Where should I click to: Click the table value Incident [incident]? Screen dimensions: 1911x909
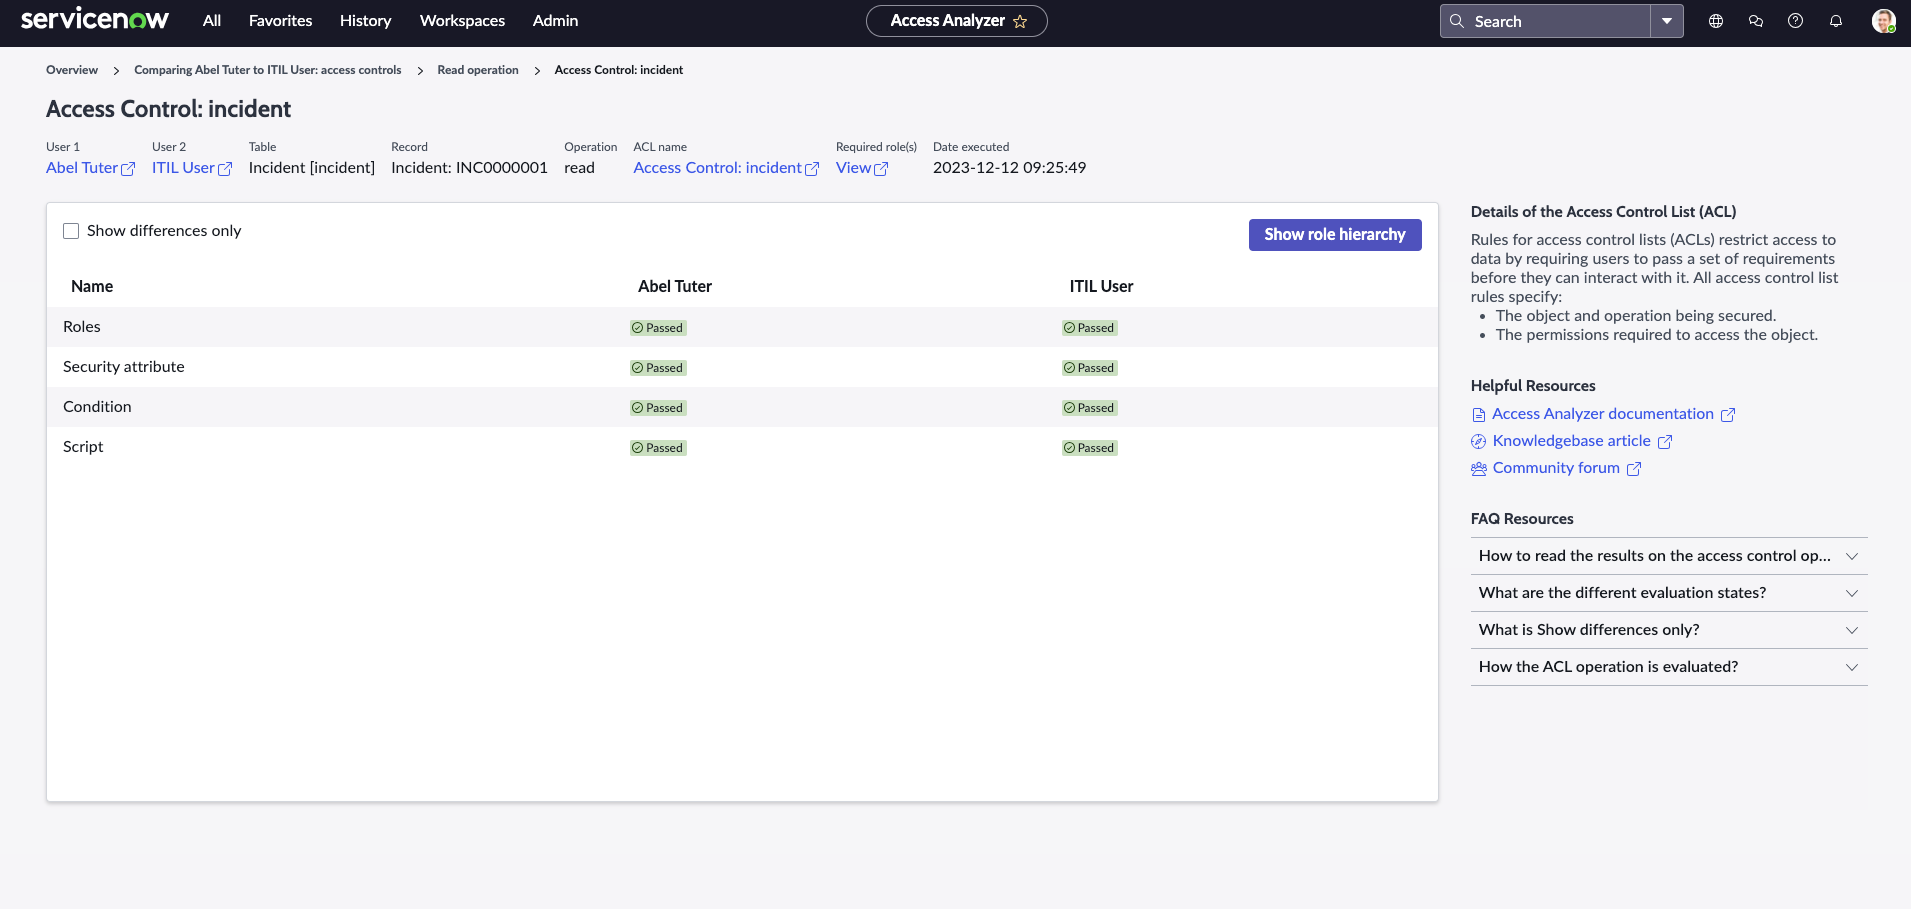click(312, 168)
